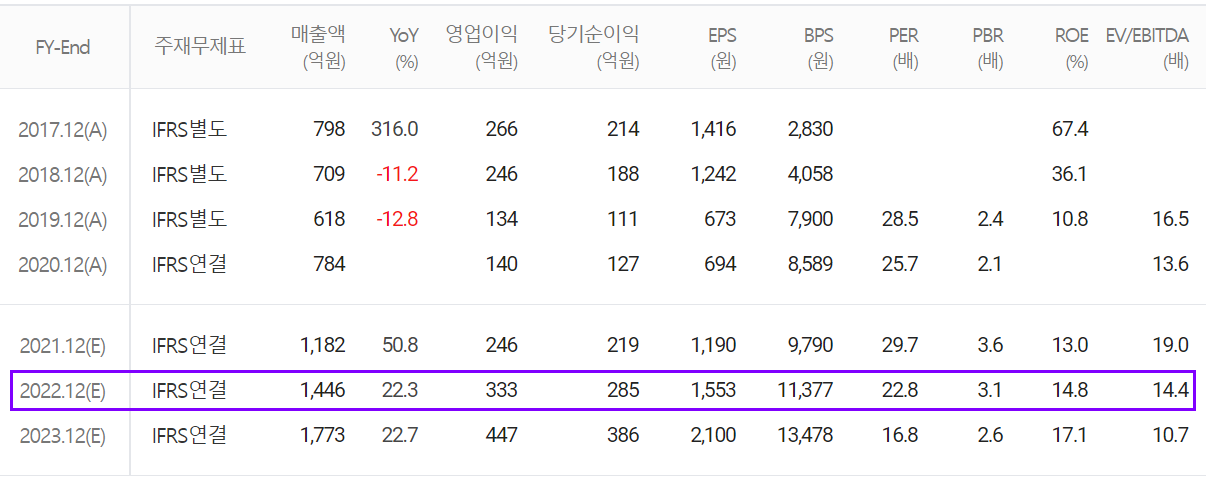This screenshot has height=480, width=1206.
Task: Click the 2019 PBR value 2.4
Action: pyautogui.click(x=991, y=219)
